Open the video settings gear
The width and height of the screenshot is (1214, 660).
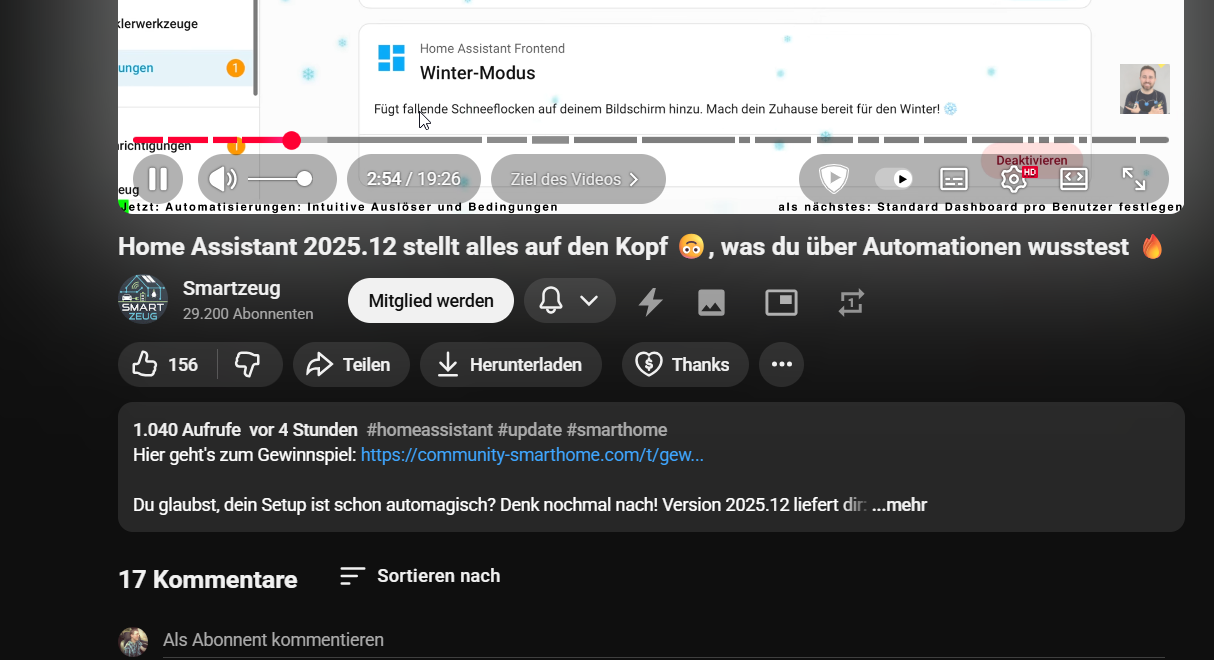click(1013, 179)
